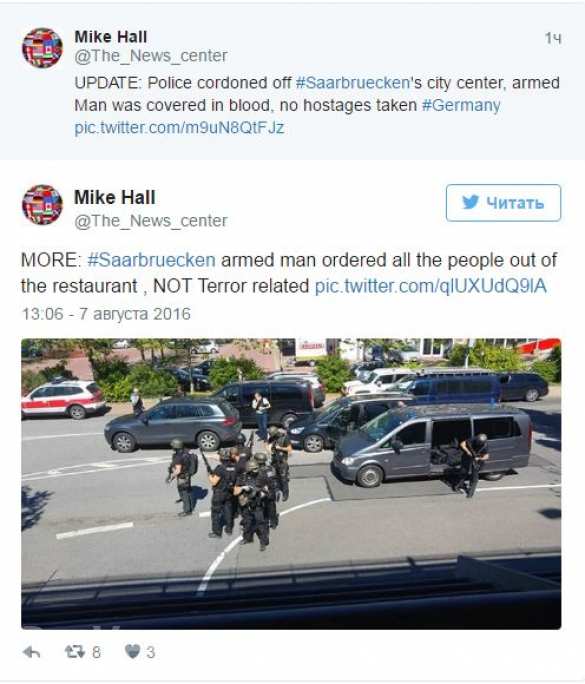
Task: Click the reply arrow icon
Action: point(31,653)
